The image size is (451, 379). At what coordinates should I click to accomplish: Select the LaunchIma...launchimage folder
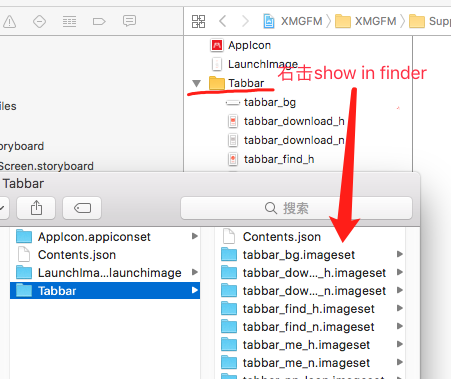[x=99, y=273]
